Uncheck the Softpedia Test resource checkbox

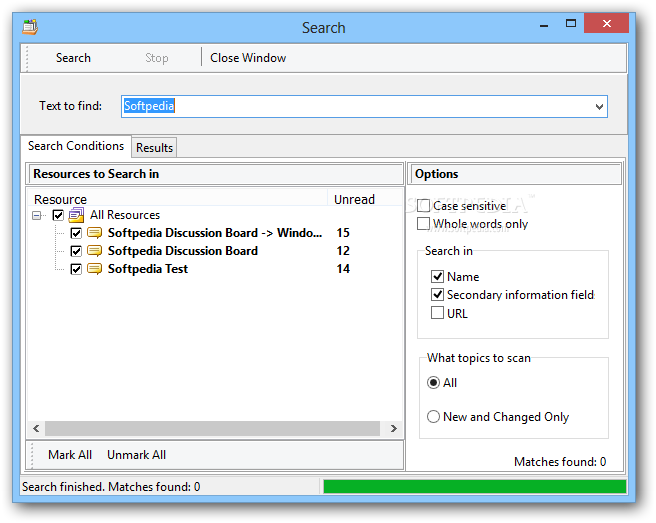[x=76, y=269]
